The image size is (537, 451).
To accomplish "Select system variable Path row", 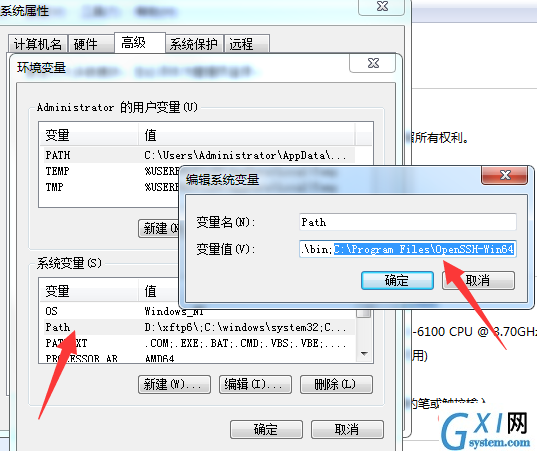I will [x=198, y=327].
